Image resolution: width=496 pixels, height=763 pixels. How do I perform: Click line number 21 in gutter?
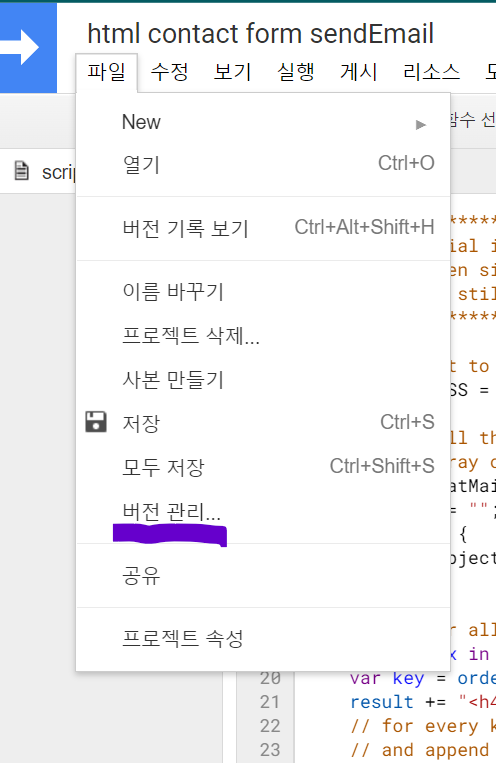coord(270,702)
